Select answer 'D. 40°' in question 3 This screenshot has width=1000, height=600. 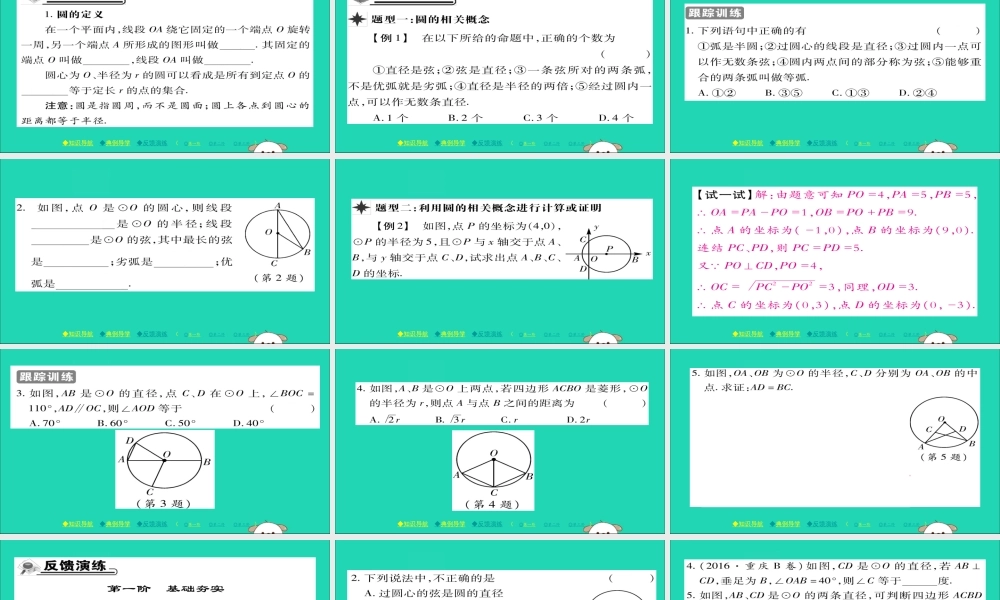point(249,423)
